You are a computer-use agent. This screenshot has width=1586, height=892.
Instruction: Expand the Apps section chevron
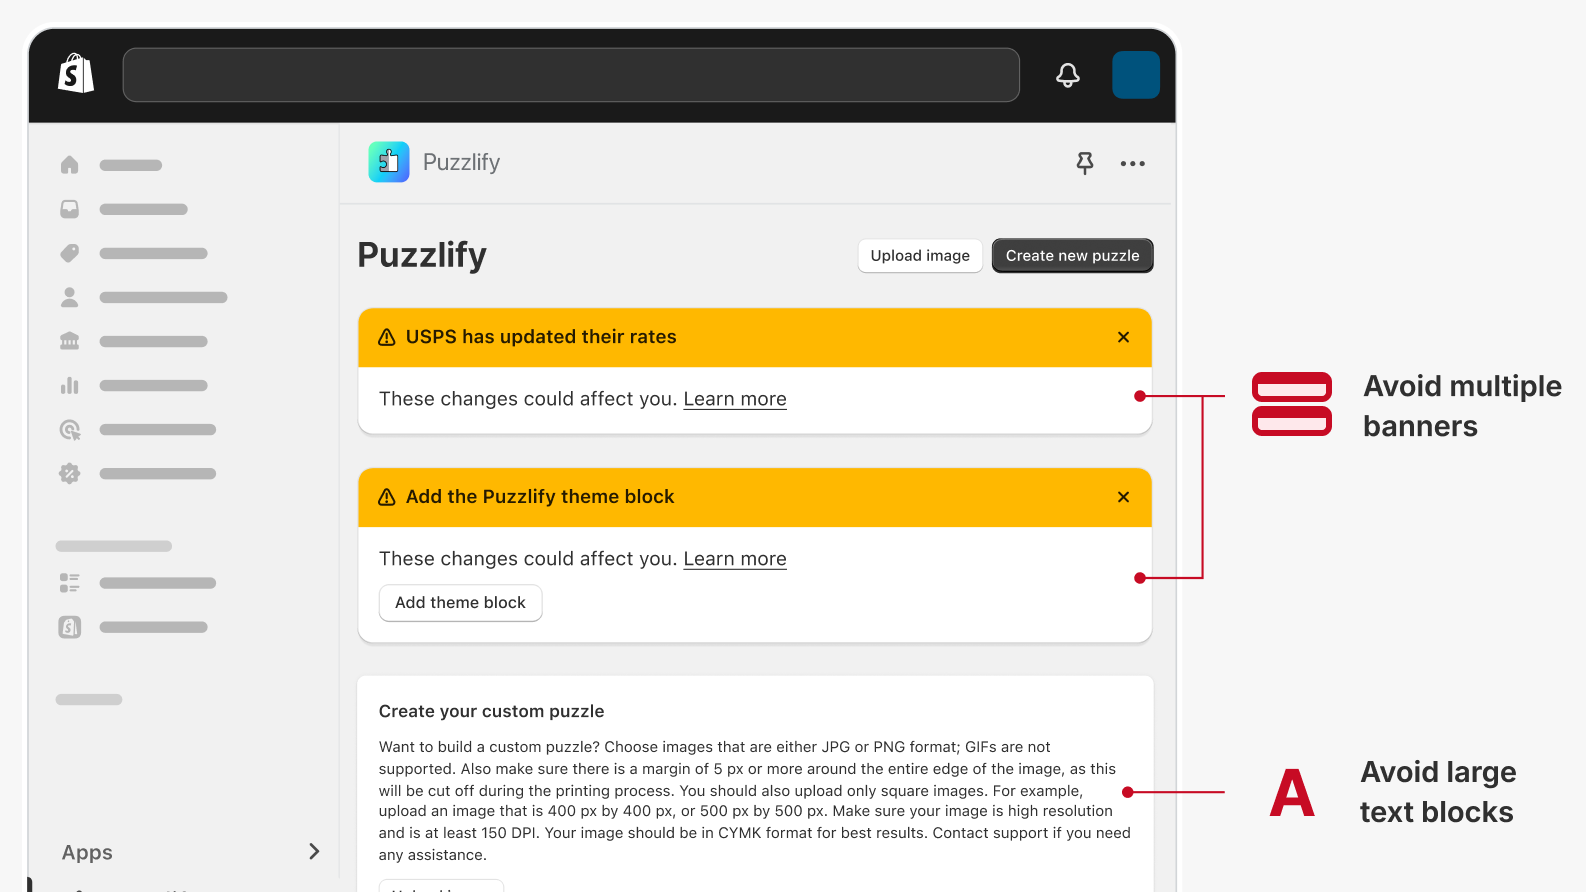tap(314, 851)
